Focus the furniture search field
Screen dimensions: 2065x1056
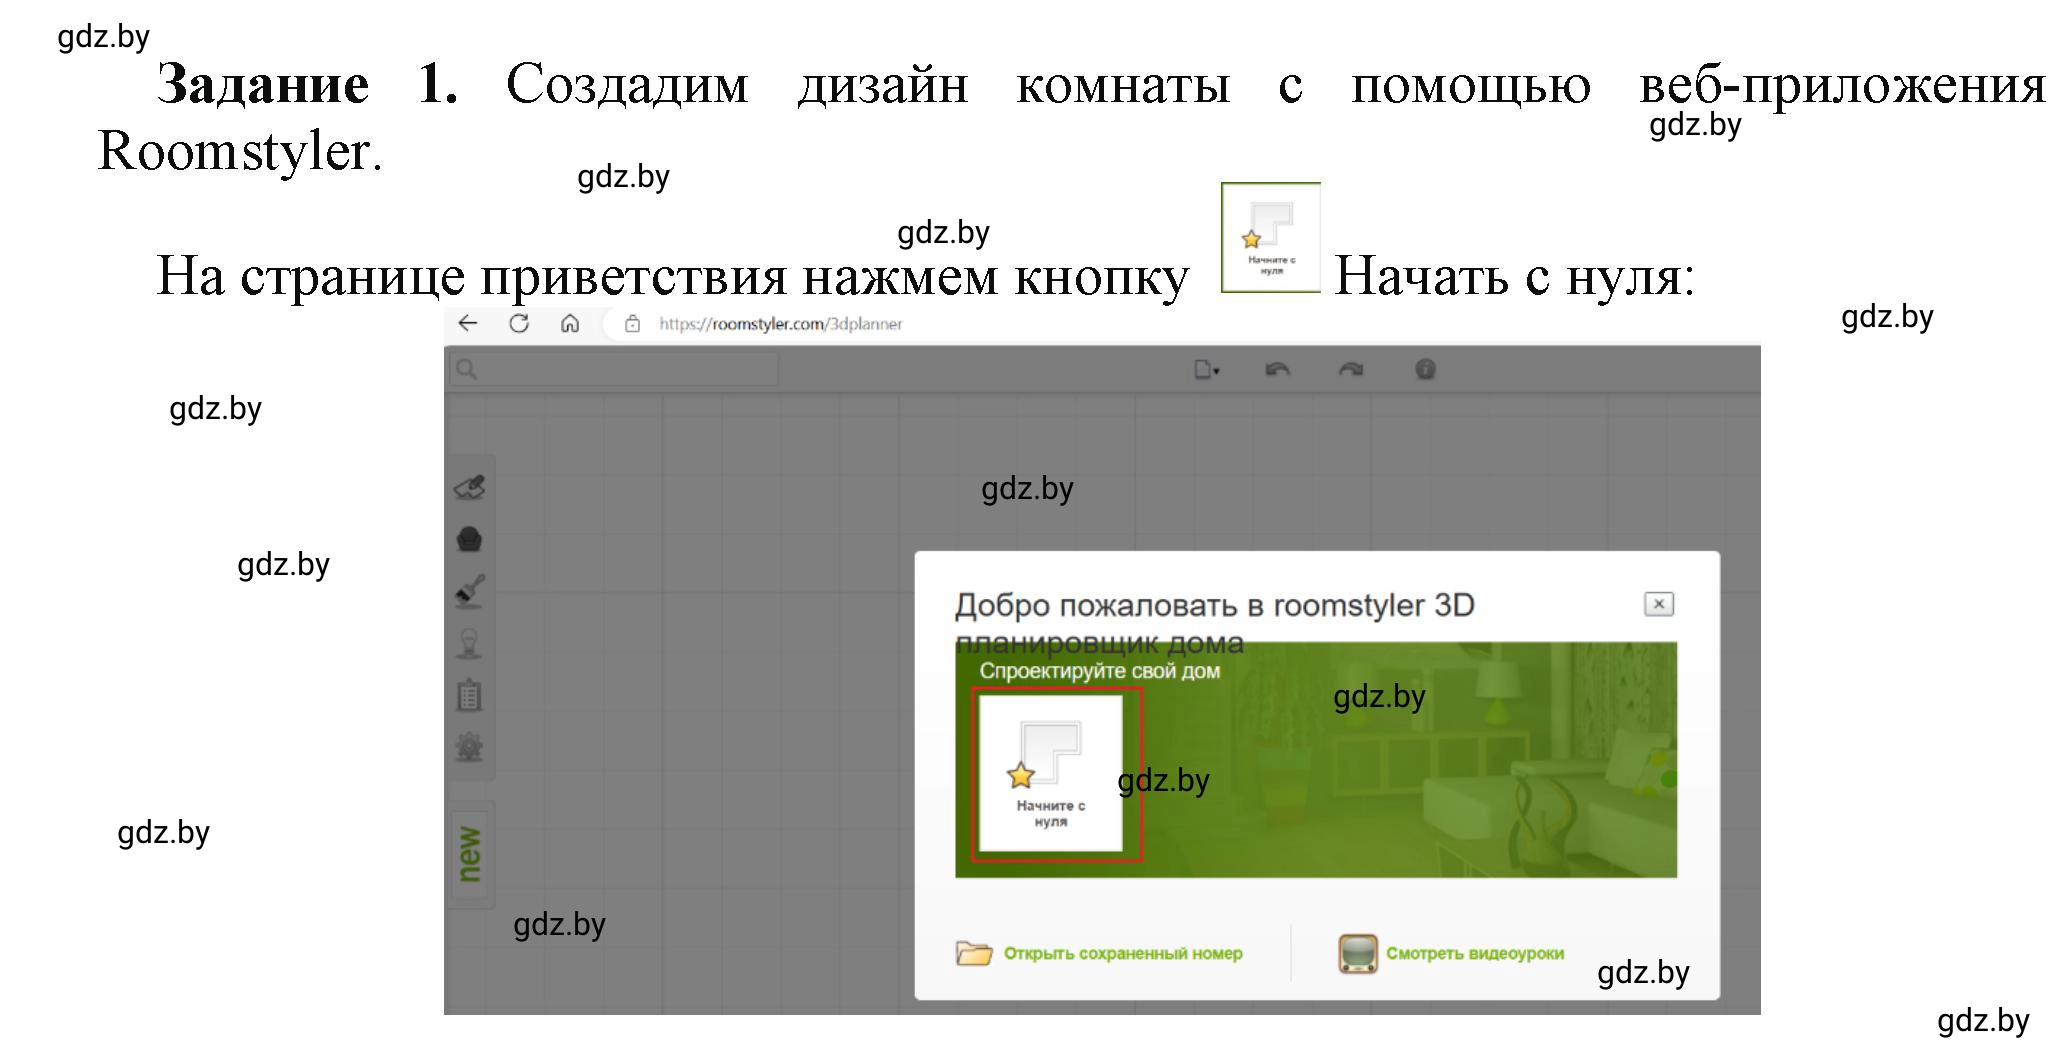(x=614, y=369)
